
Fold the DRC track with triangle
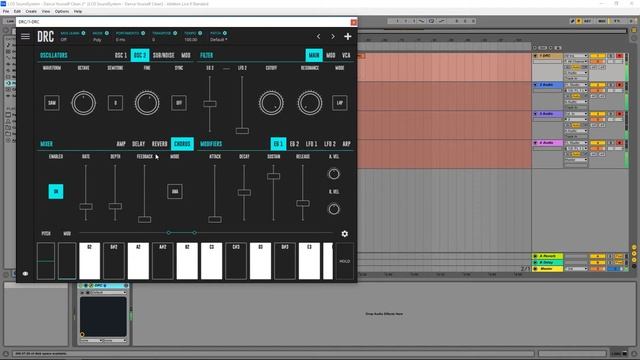click(x=536, y=56)
